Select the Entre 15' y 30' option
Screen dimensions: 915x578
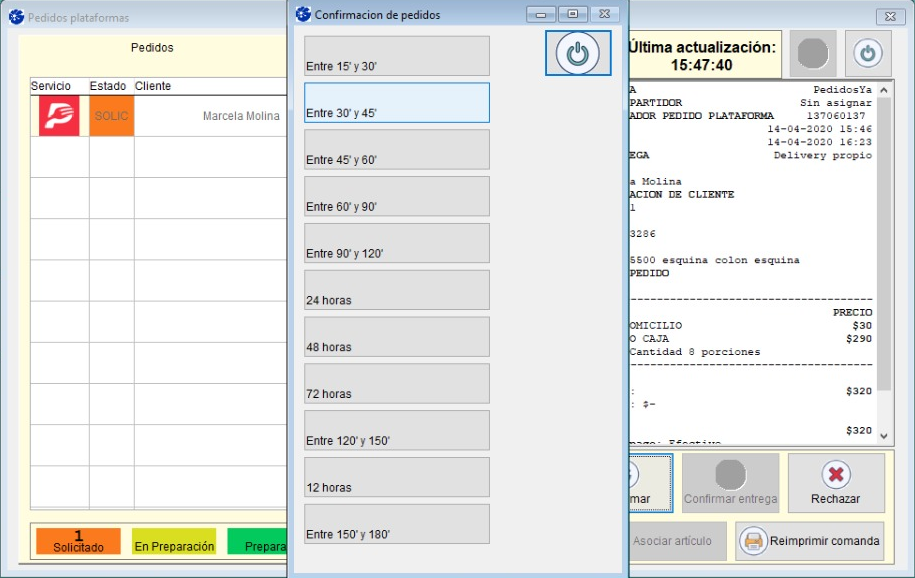[x=397, y=56]
